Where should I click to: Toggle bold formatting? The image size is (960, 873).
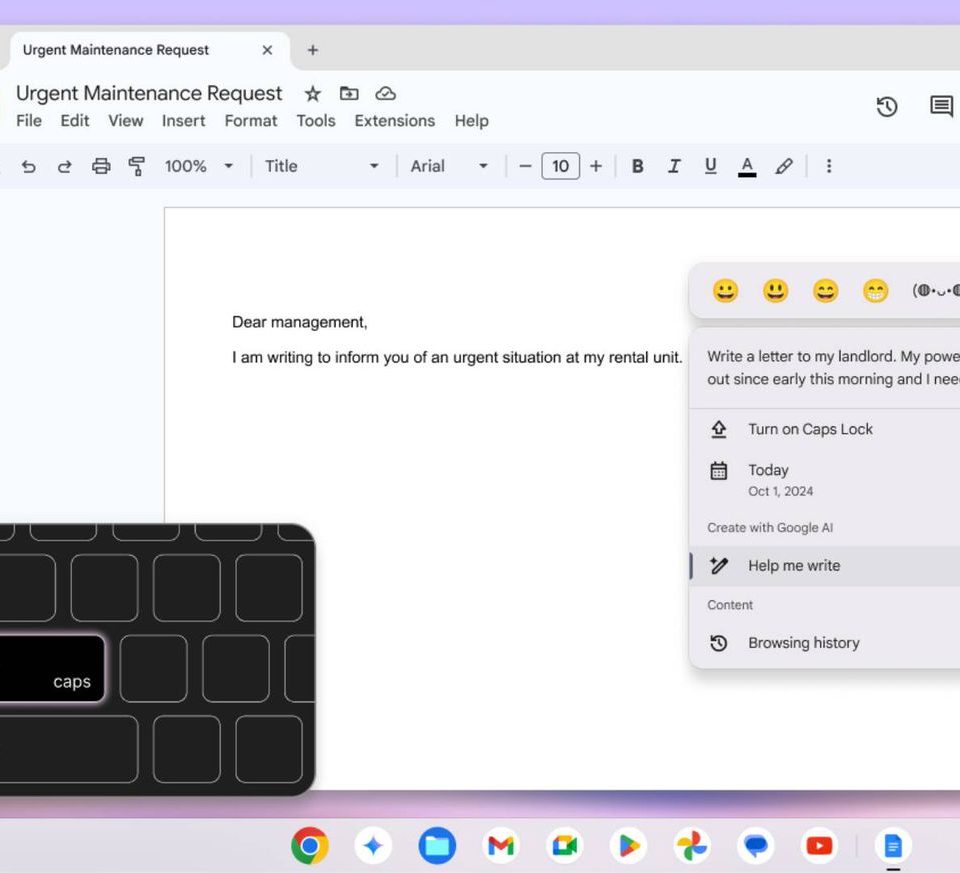click(x=637, y=167)
